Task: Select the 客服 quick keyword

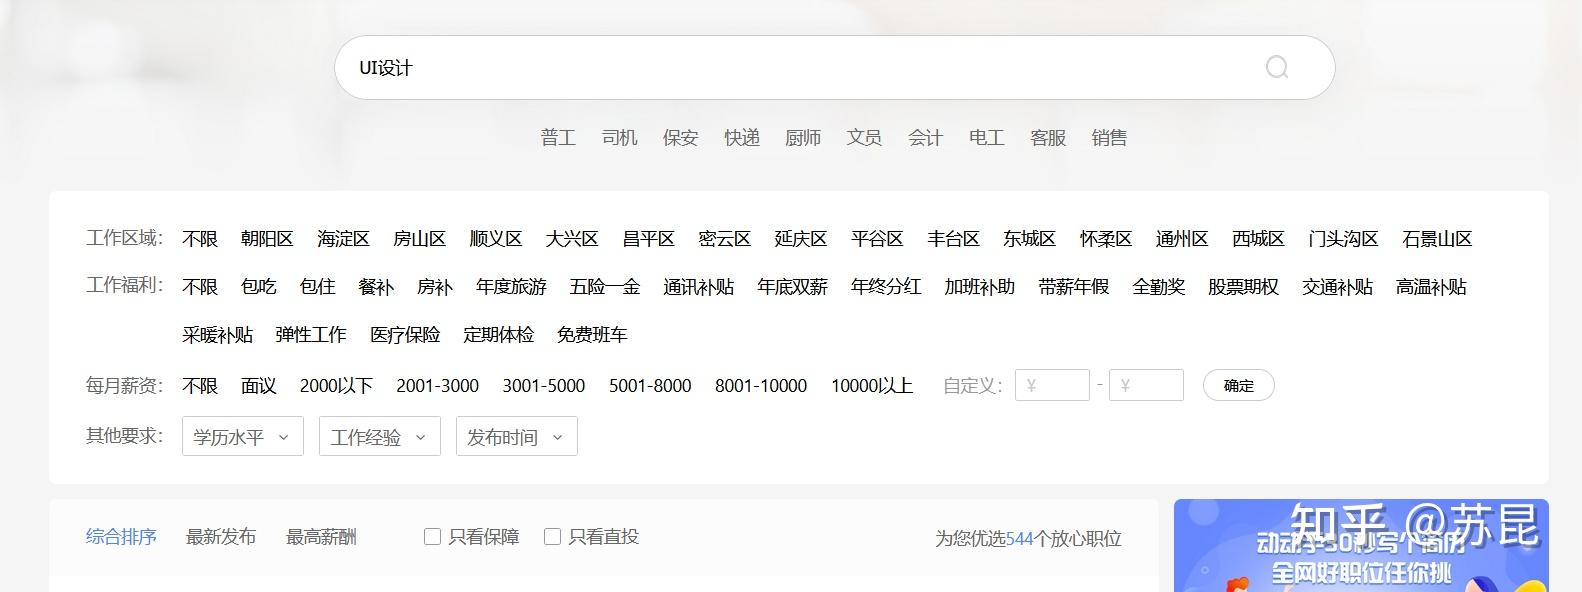Action: (1048, 138)
